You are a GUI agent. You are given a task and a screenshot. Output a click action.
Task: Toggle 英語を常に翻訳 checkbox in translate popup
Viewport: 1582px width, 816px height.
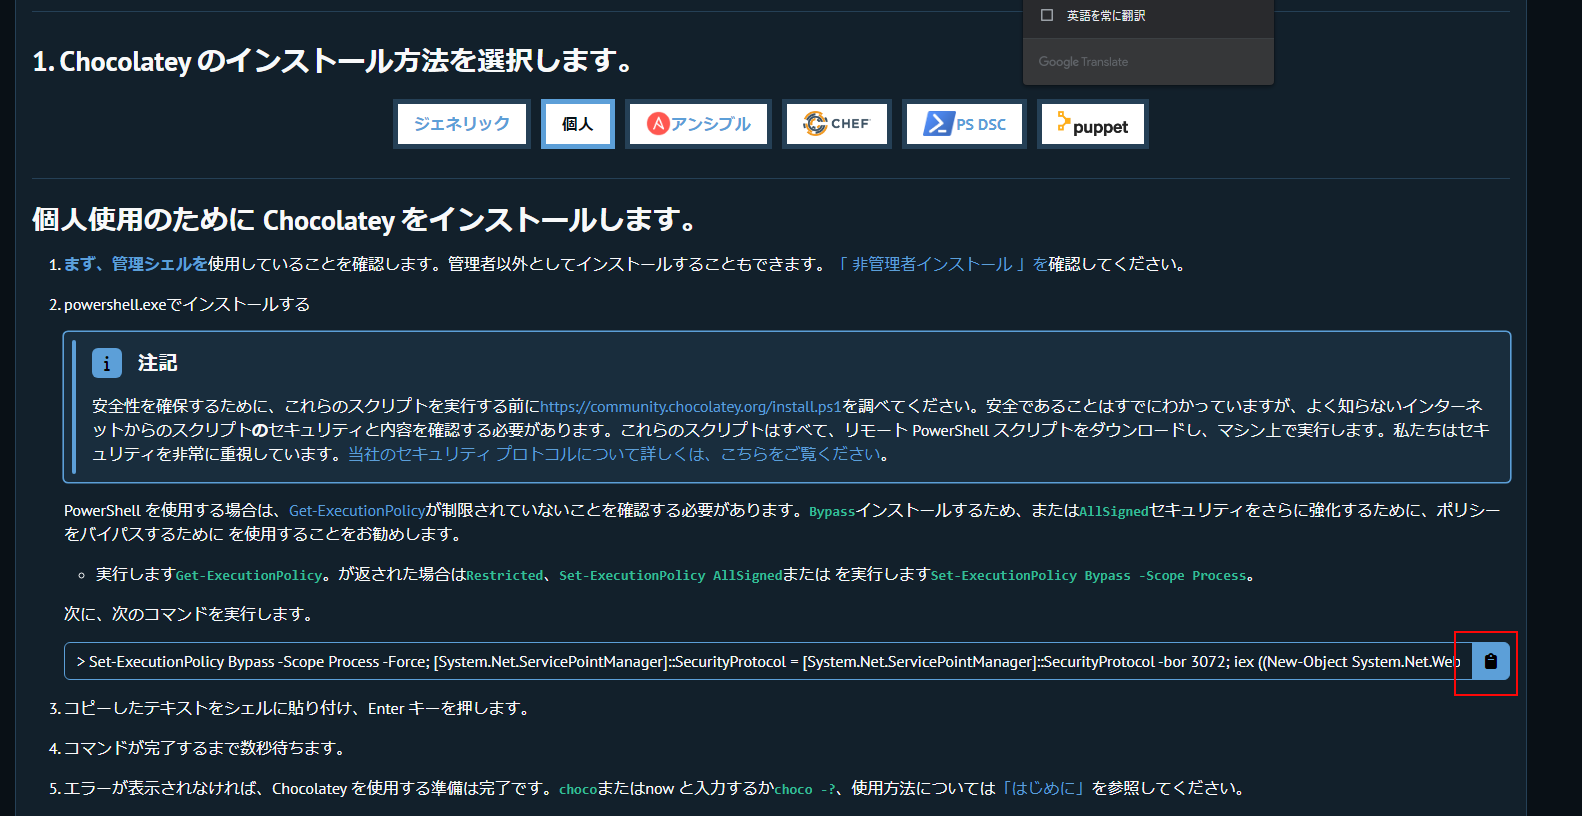(x=1047, y=15)
